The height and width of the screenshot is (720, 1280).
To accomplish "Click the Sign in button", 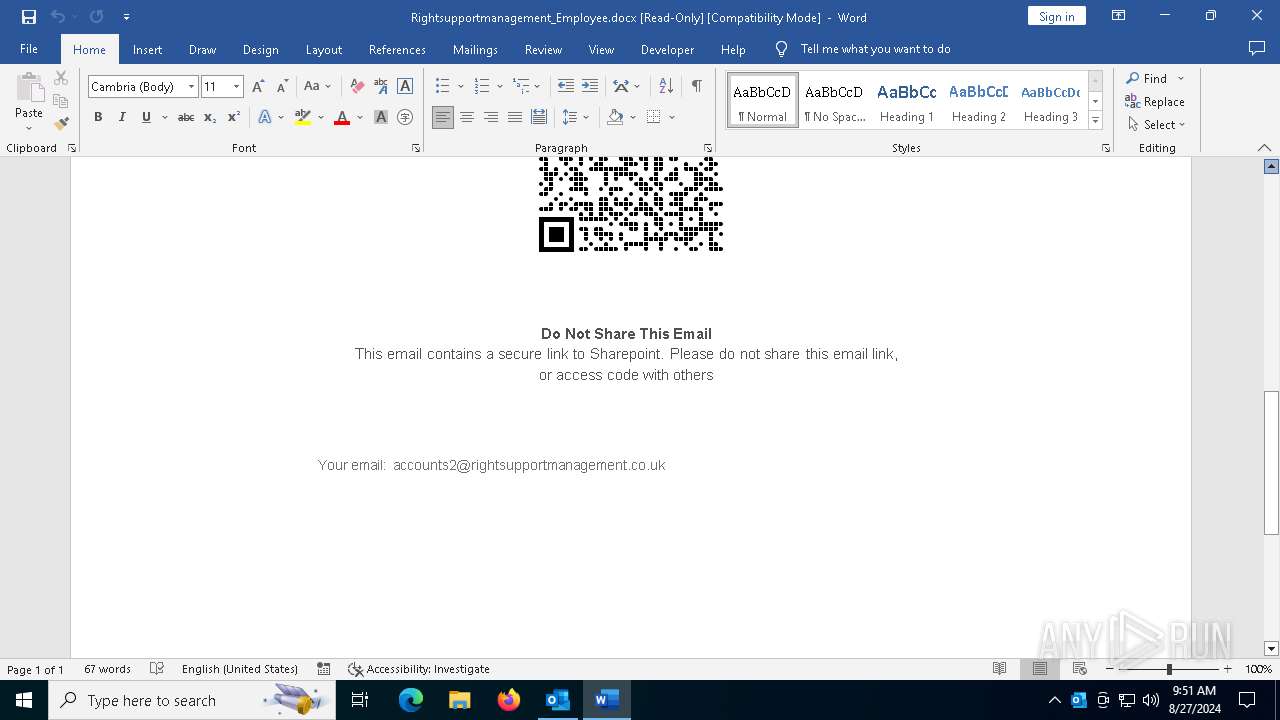I will [x=1056, y=16].
